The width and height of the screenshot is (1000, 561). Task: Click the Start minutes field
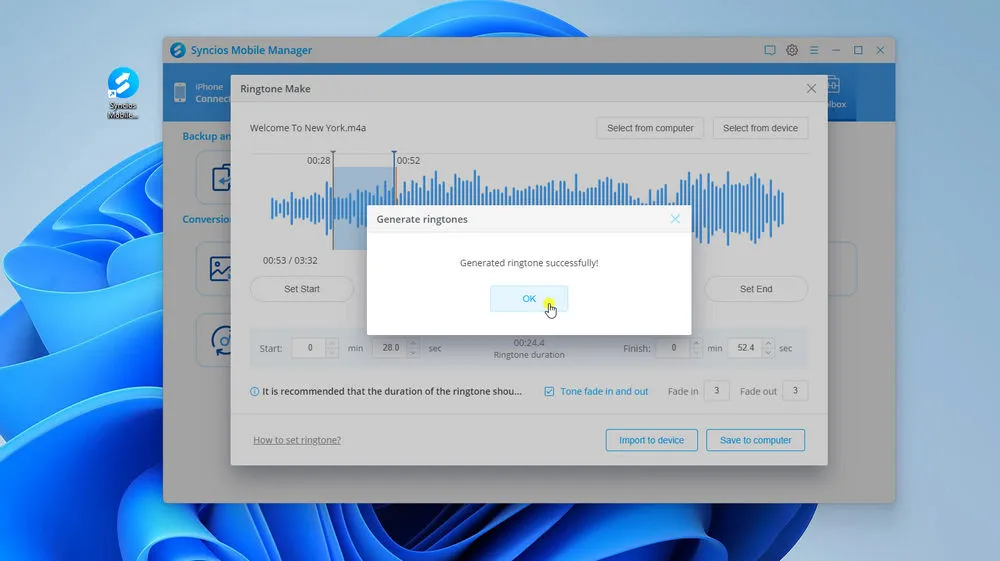[x=310, y=348]
